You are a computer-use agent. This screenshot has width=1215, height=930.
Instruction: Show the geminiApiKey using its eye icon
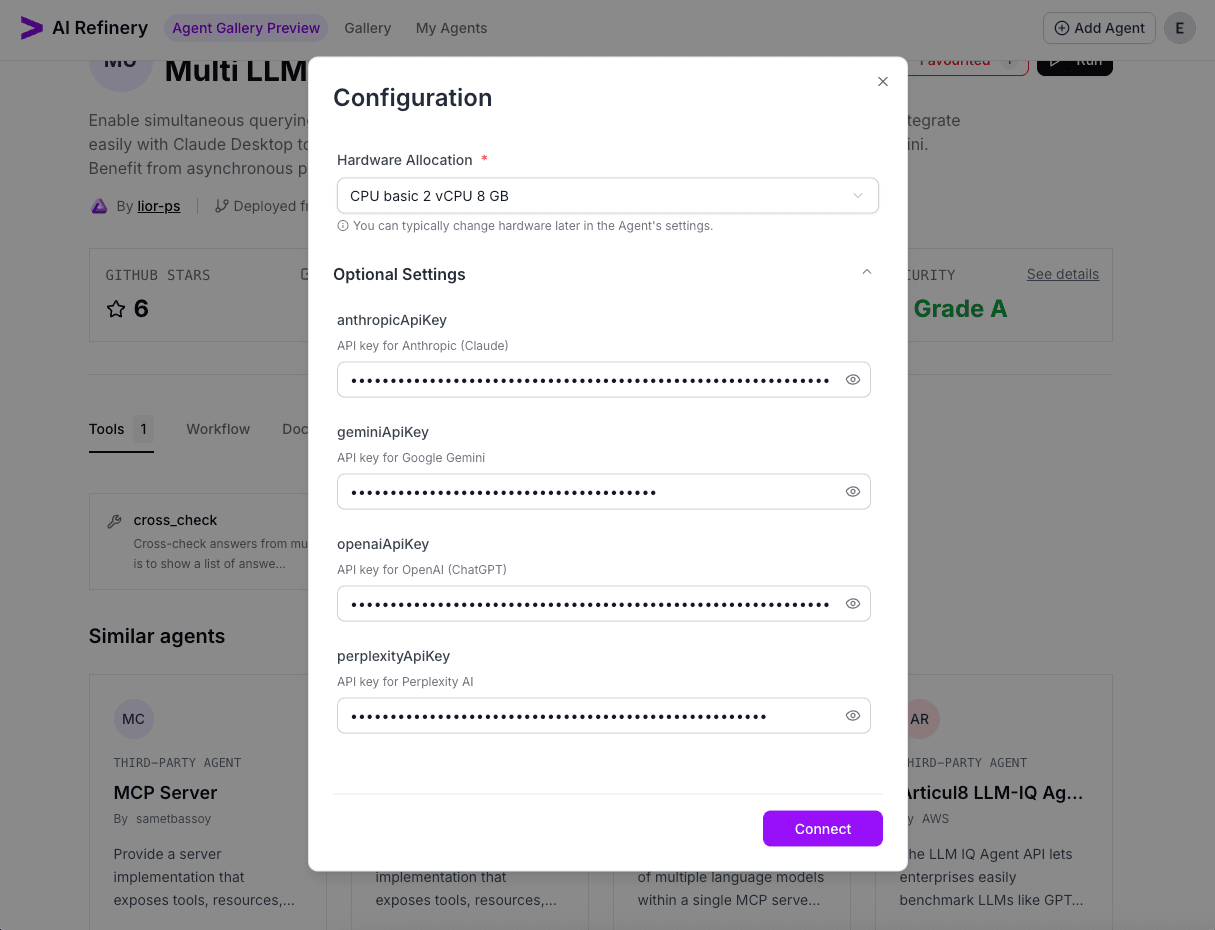(x=853, y=491)
